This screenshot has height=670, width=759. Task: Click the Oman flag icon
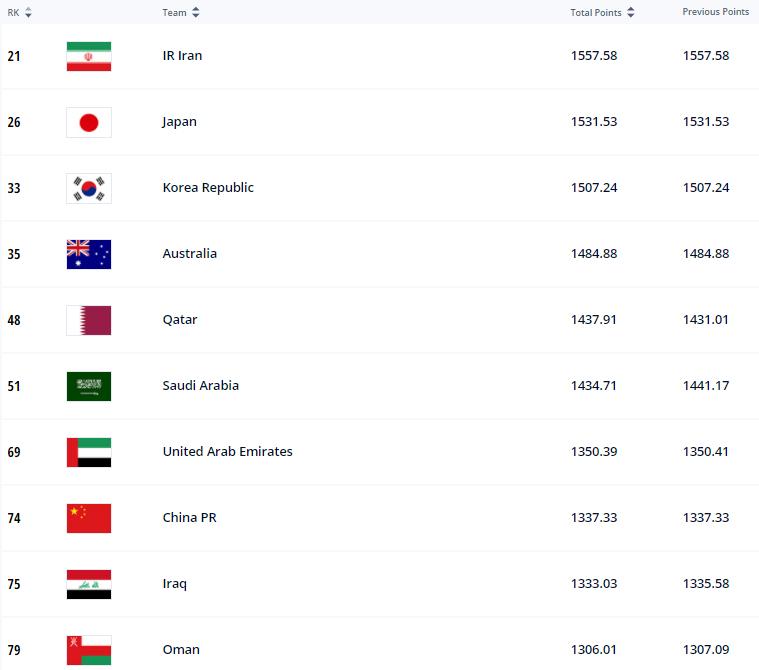pyautogui.click(x=88, y=650)
